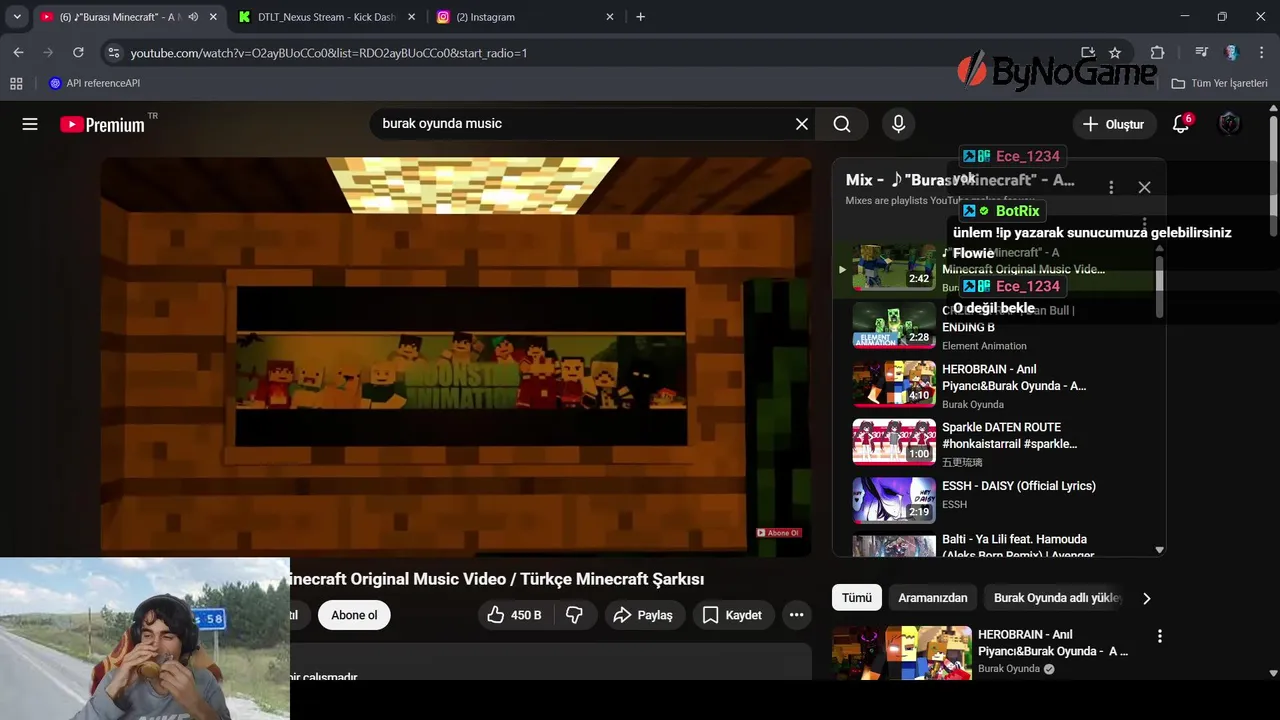Play CREEPER ENDING B playlist video
1280x720 pixels.
pyautogui.click(x=894, y=325)
